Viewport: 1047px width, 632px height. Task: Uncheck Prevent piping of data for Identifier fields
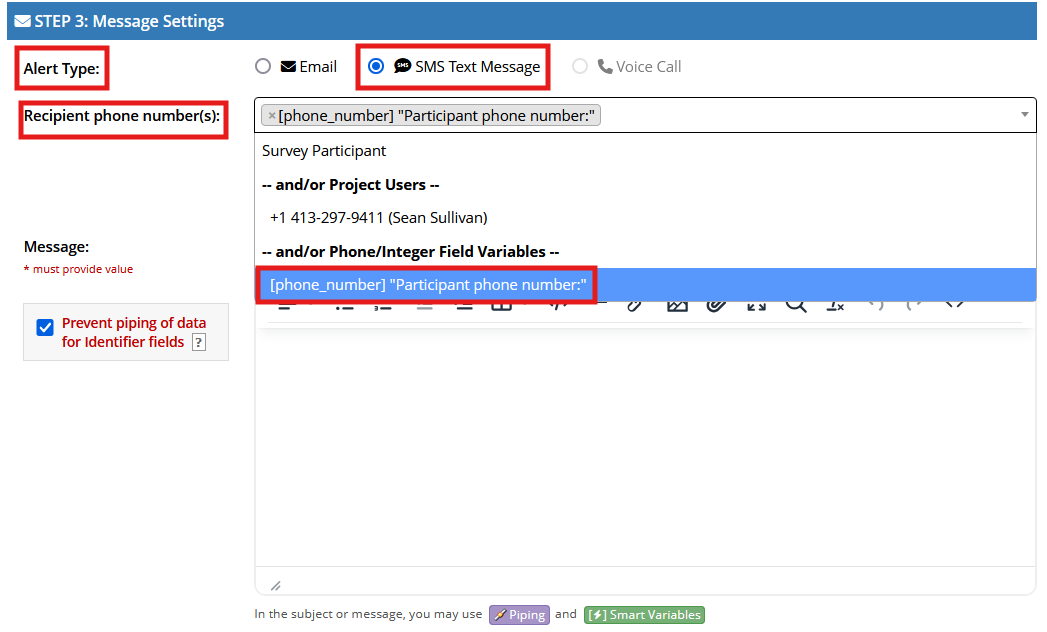click(45, 327)
